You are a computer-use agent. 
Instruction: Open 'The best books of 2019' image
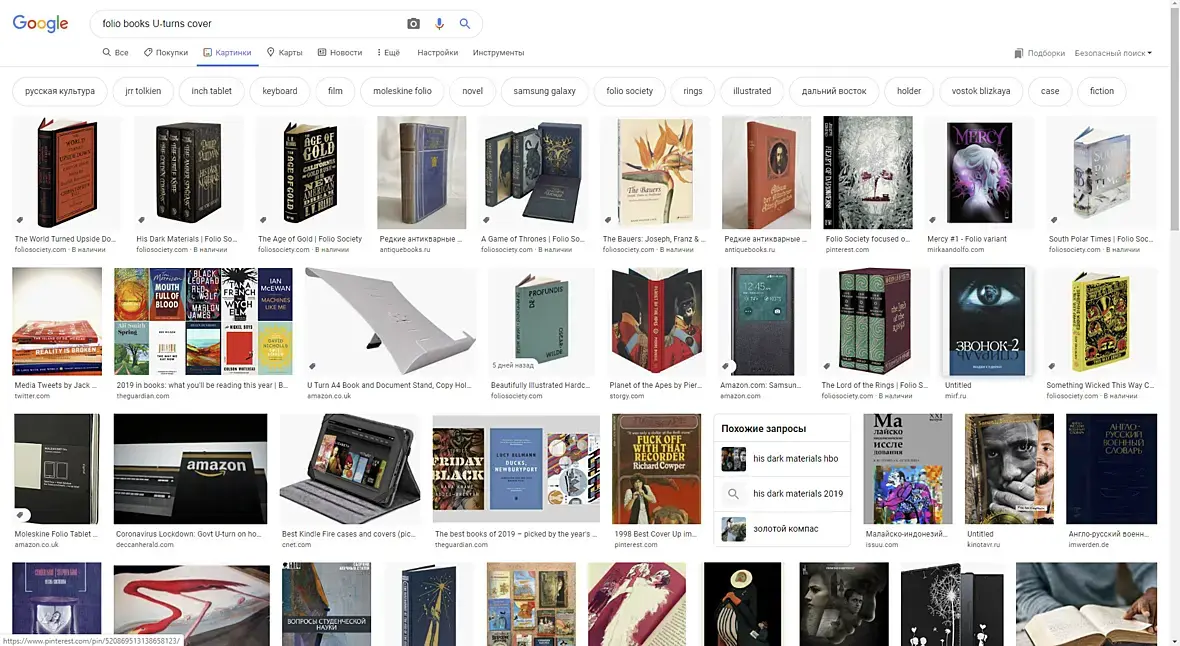(516, 468)
